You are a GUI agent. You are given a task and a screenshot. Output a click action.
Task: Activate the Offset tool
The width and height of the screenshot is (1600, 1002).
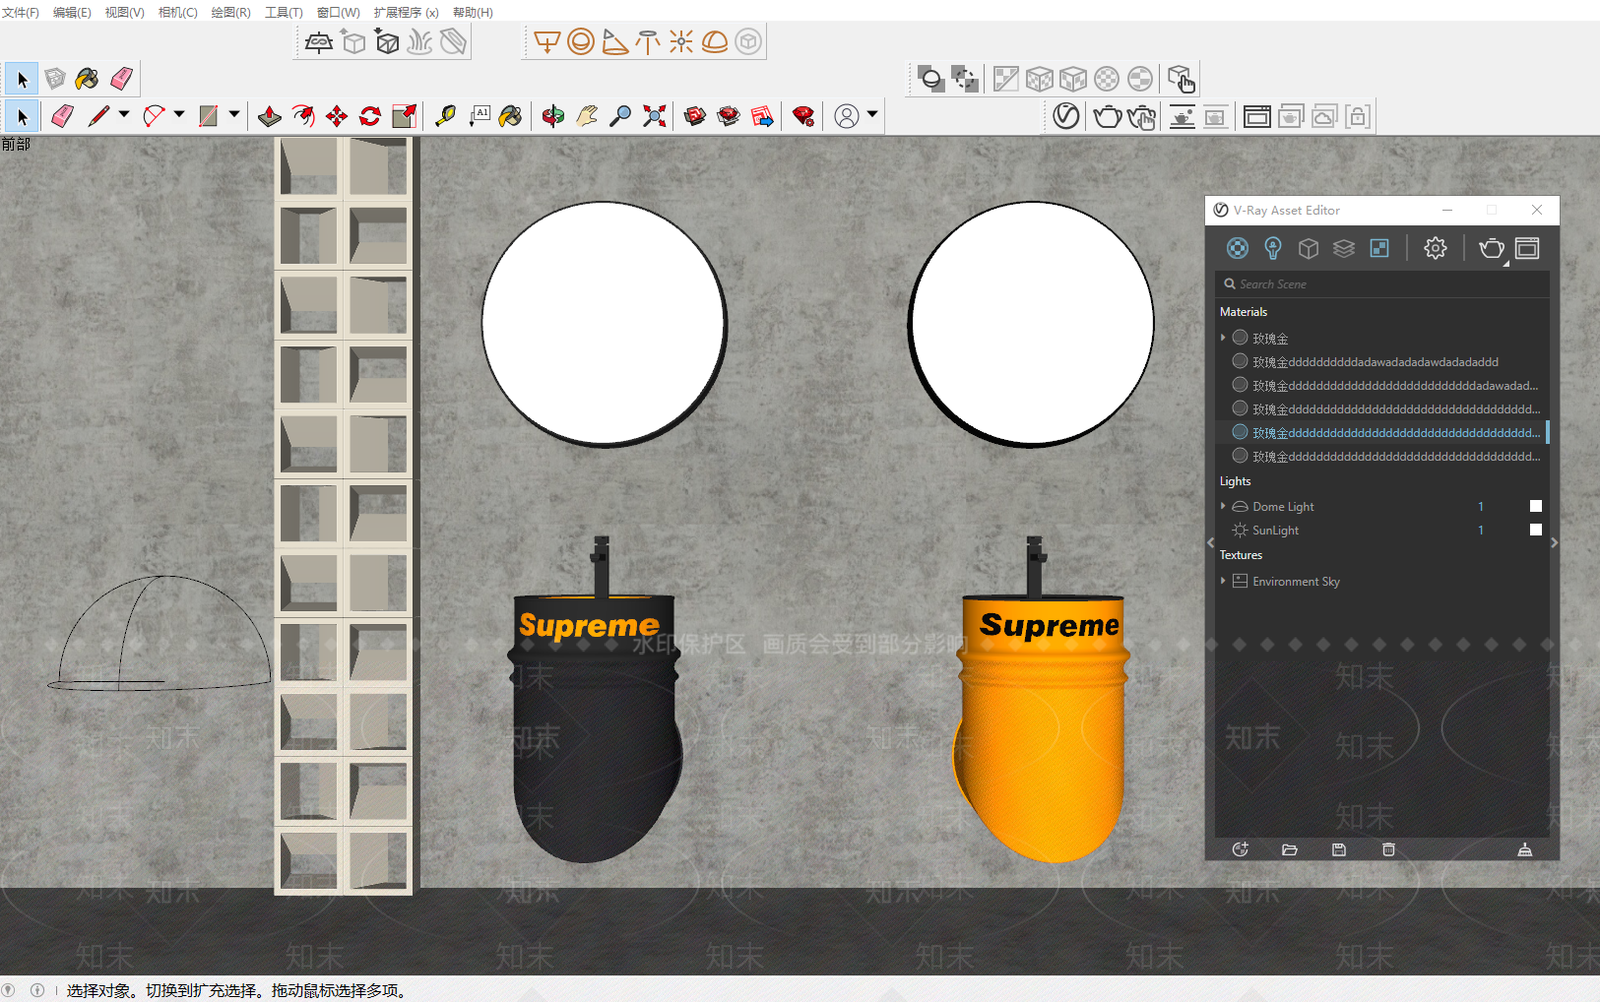coord(303,117)
